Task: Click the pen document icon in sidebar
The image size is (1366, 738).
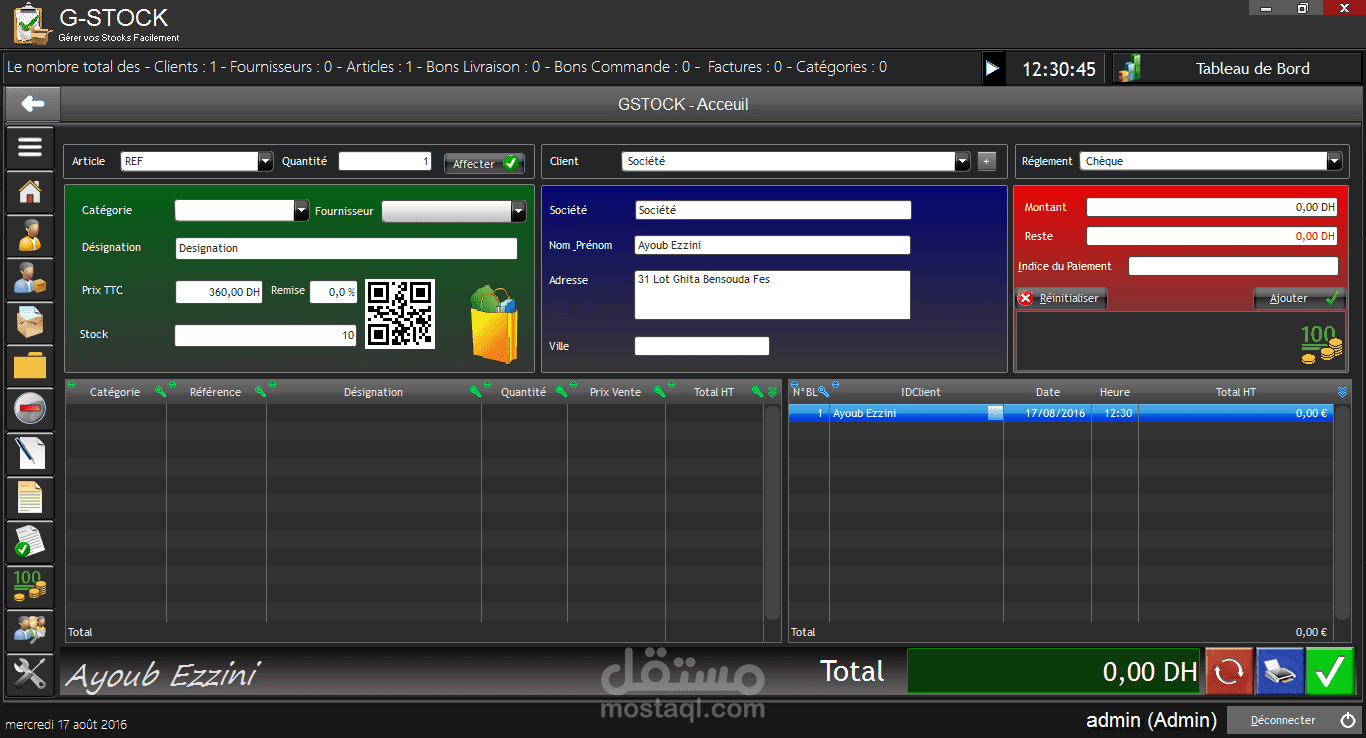Action: click(29, 453)
